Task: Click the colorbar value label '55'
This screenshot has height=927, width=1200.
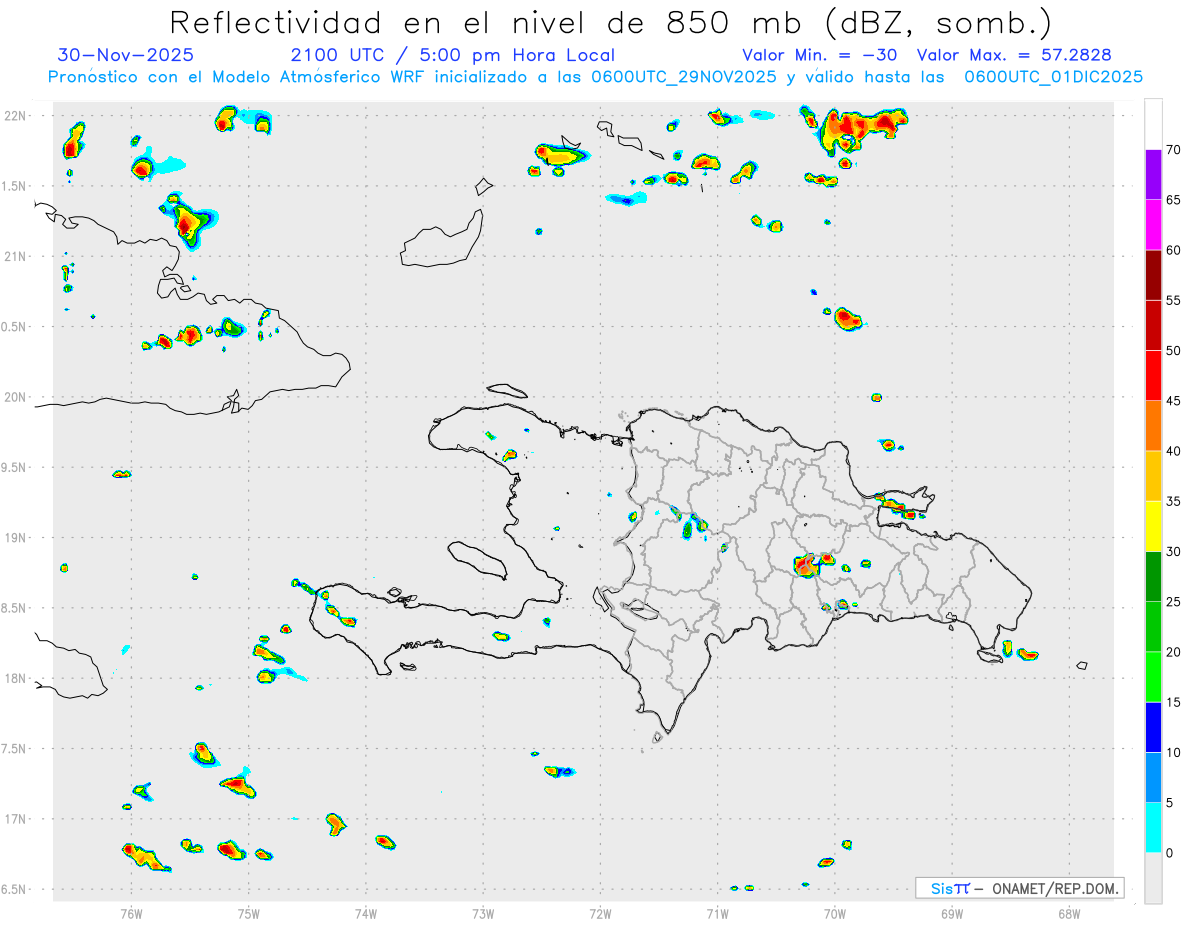Action: coord(1173,301)
